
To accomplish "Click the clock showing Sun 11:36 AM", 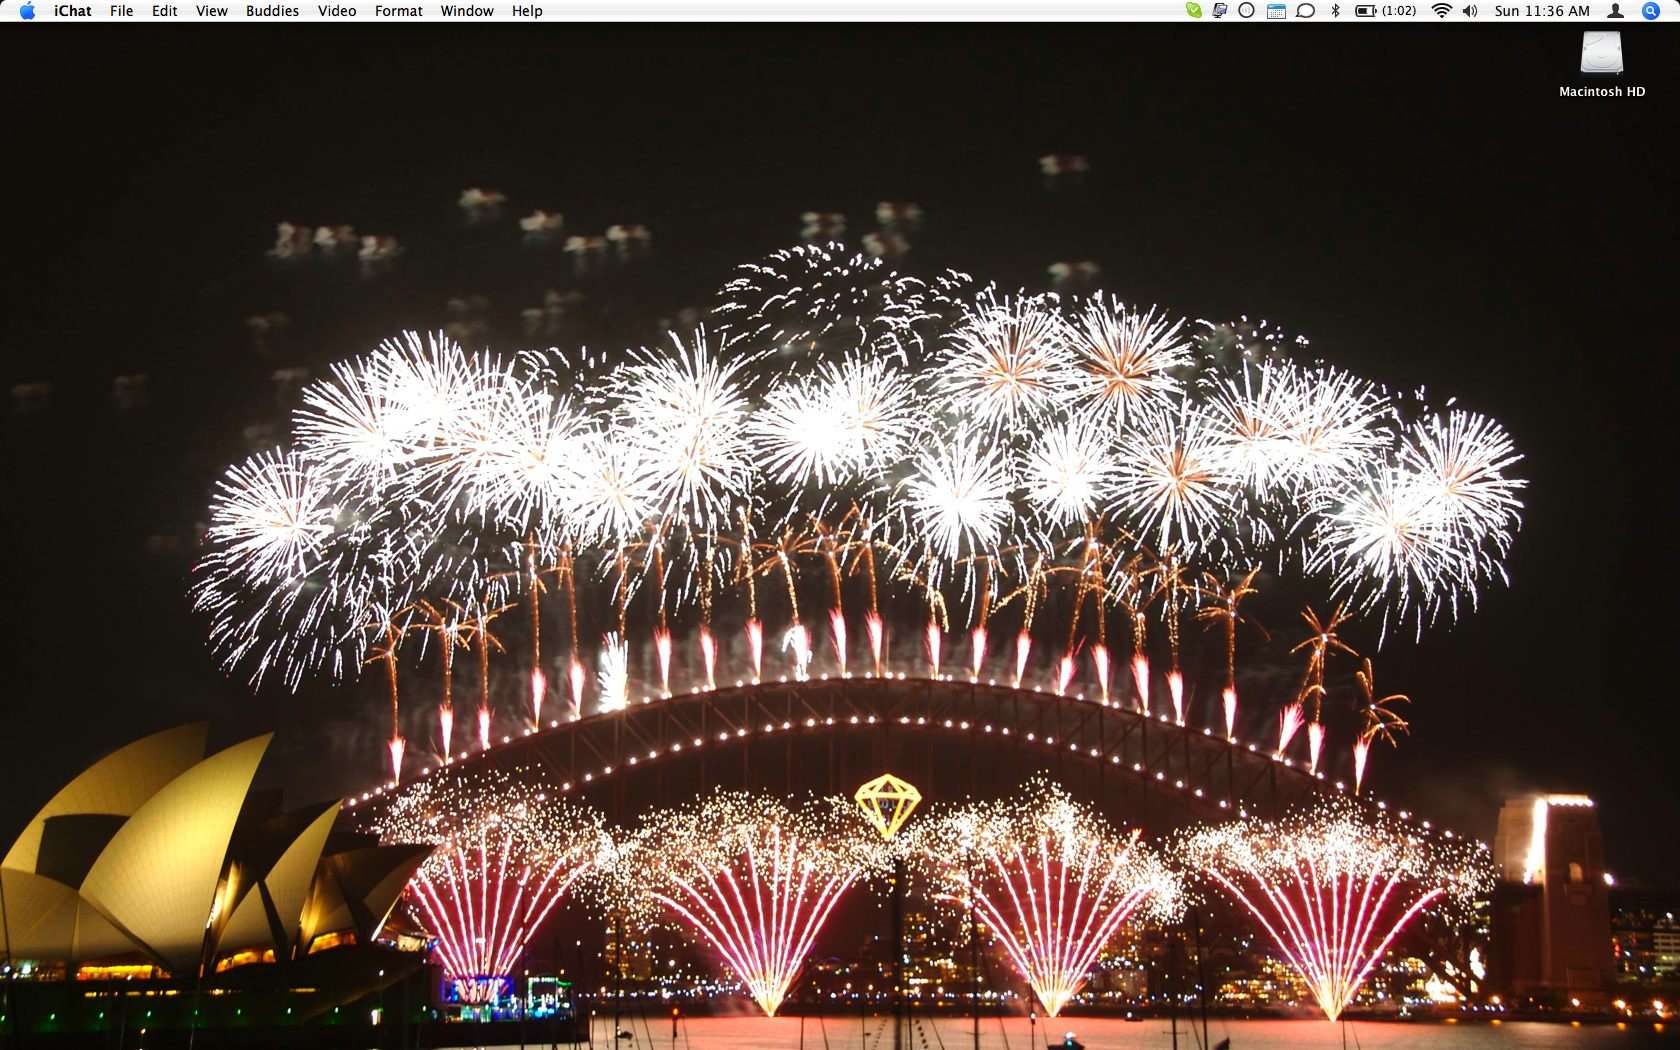I will click(x=1541, y=11).
